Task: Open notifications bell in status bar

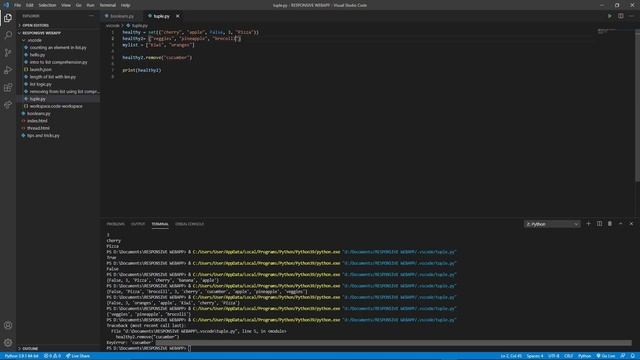Action: 633,356
